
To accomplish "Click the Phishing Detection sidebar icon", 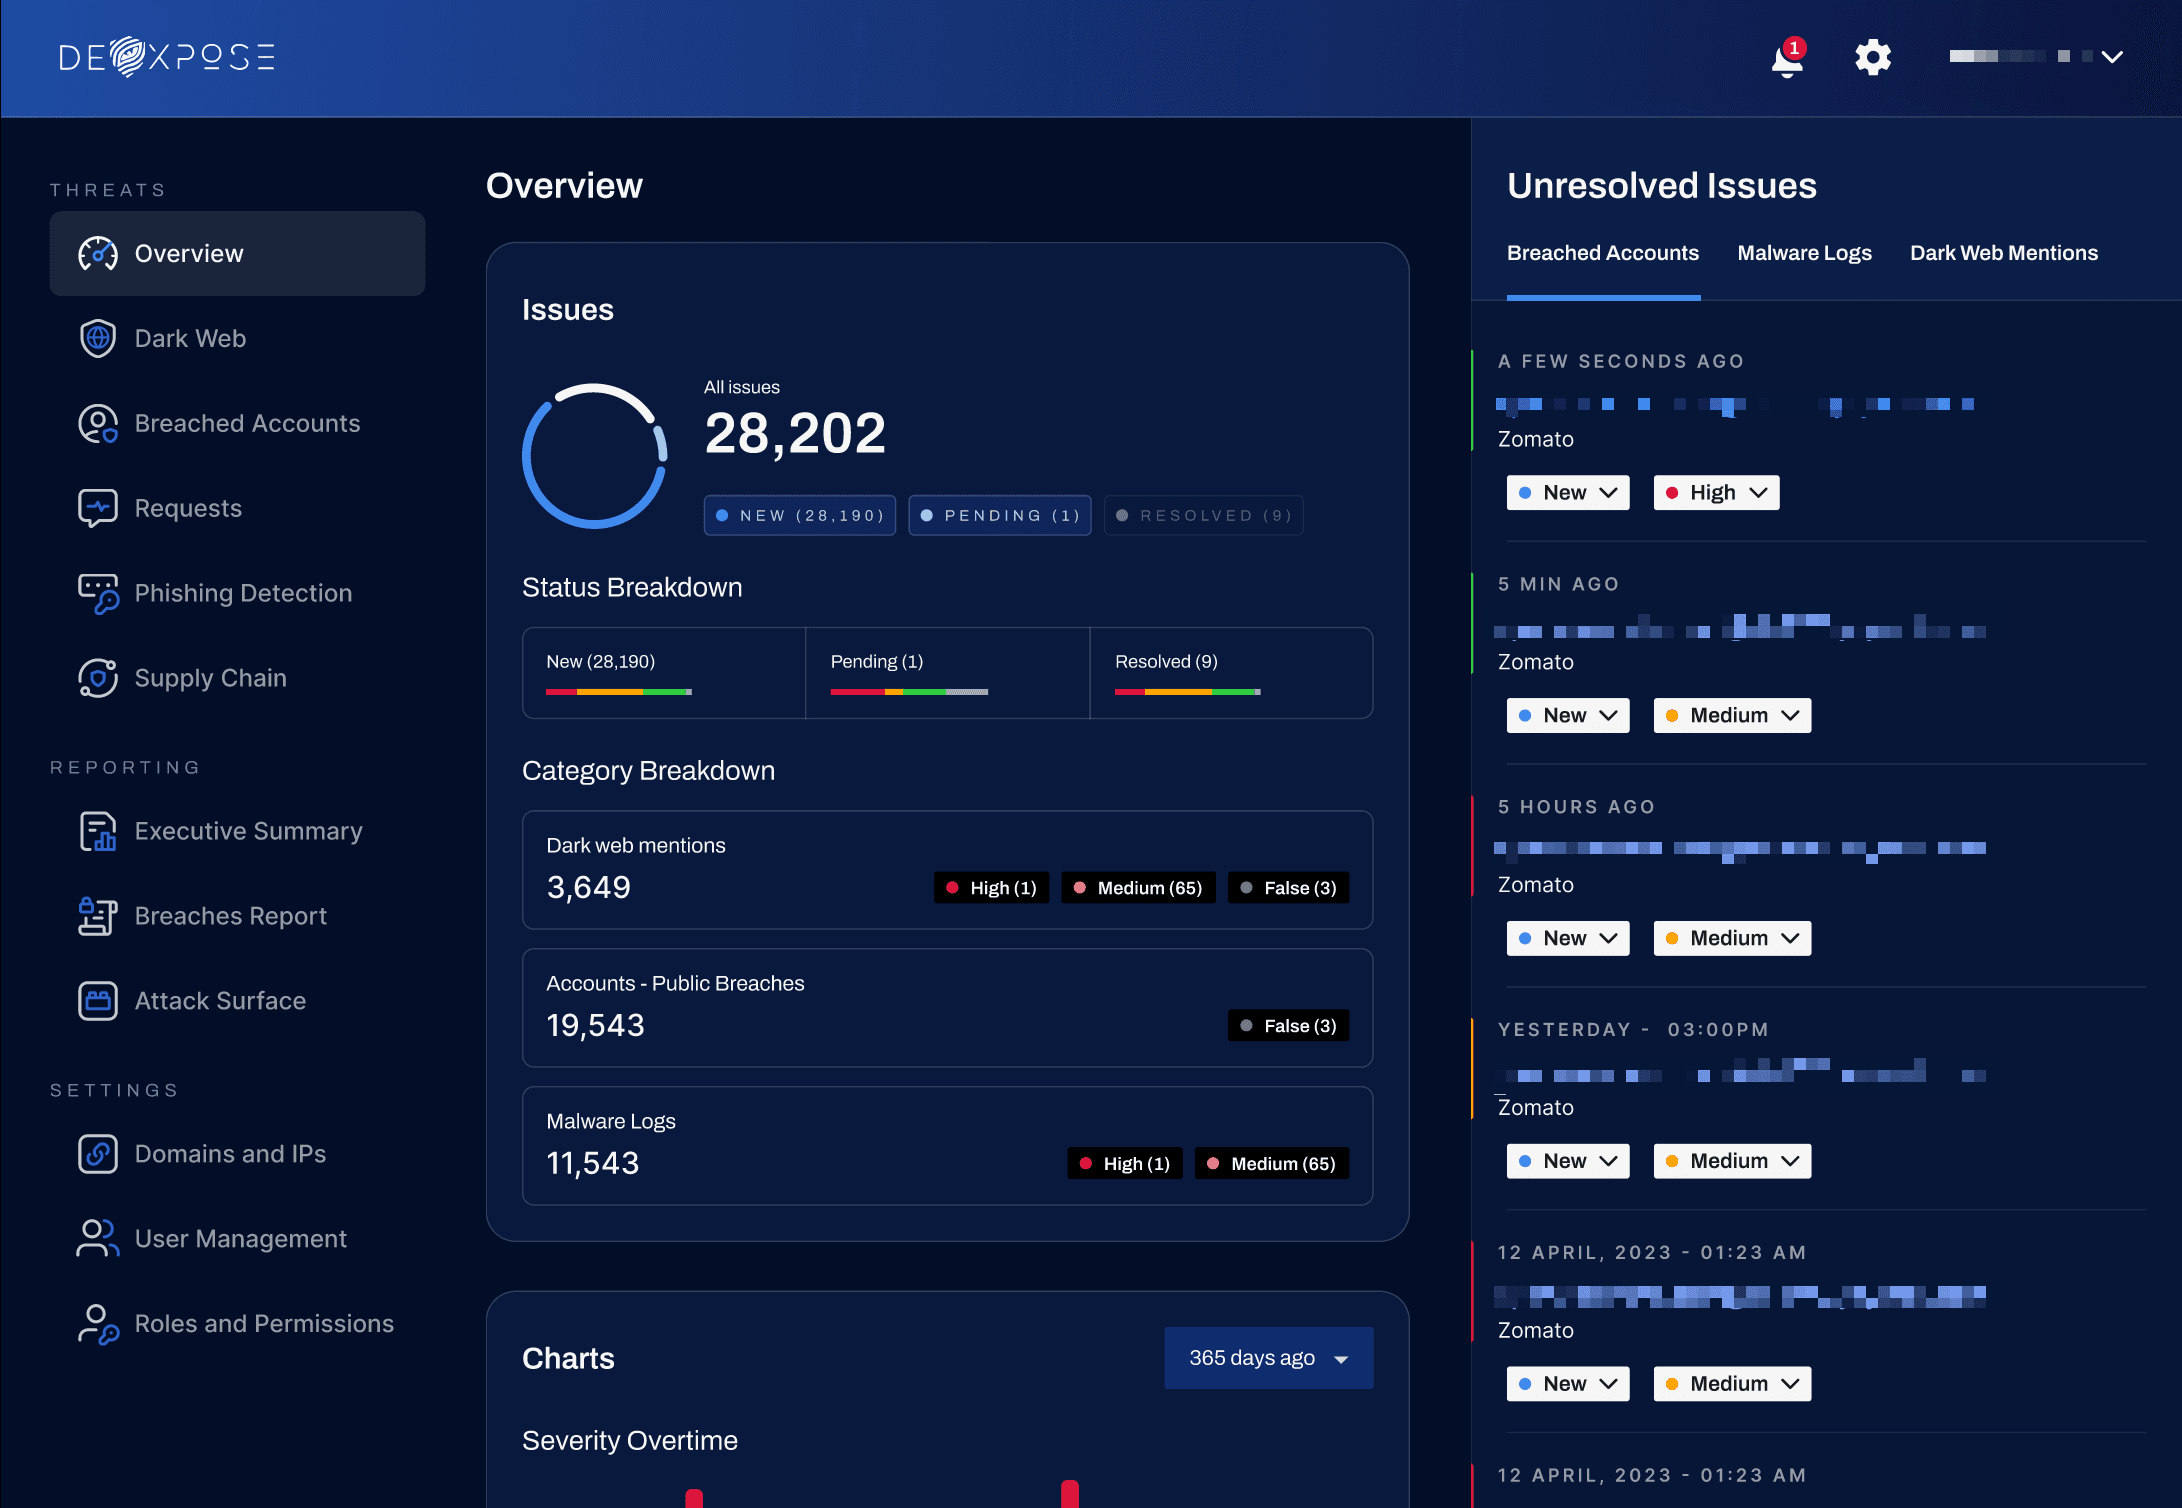I will [98, 594].
